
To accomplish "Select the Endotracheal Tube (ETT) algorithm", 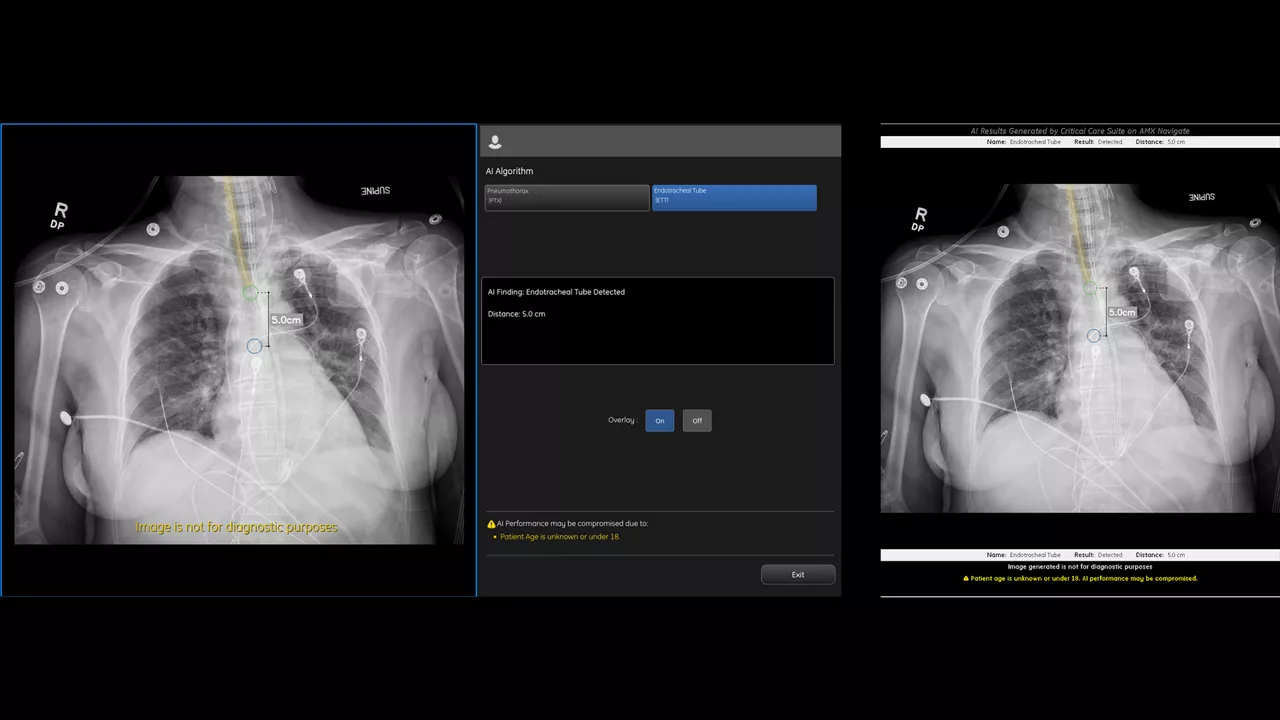I will tap(734, 197).
